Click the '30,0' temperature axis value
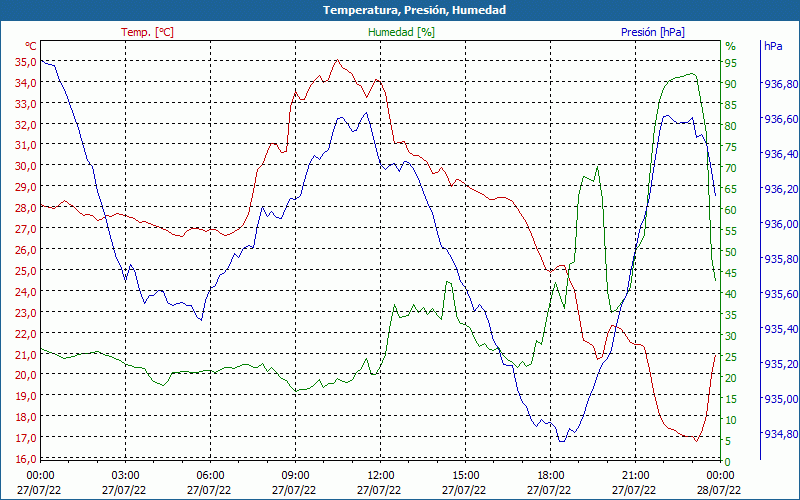 [x=27, y=166]
